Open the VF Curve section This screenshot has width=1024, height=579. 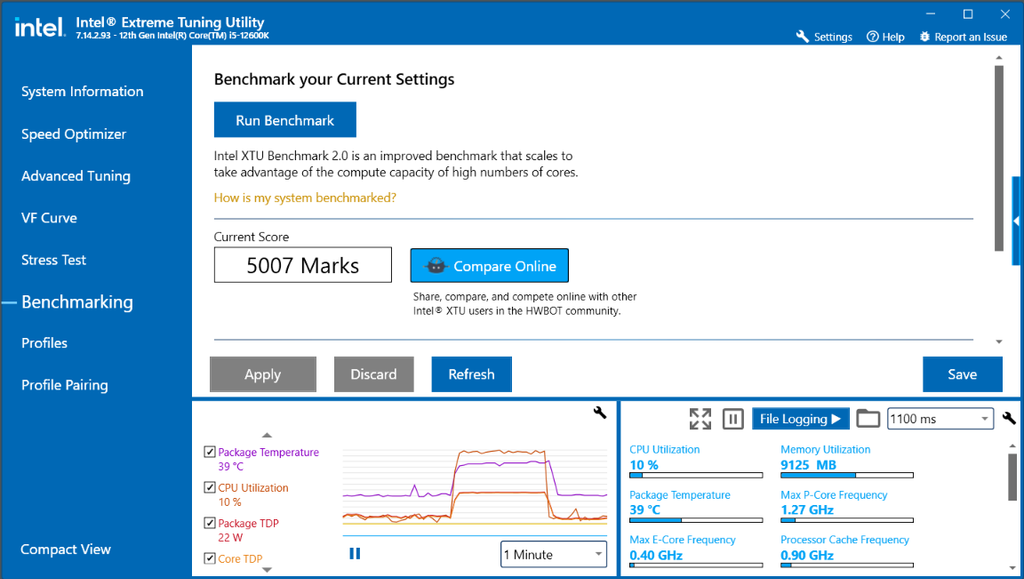click(x=49, y=218)
